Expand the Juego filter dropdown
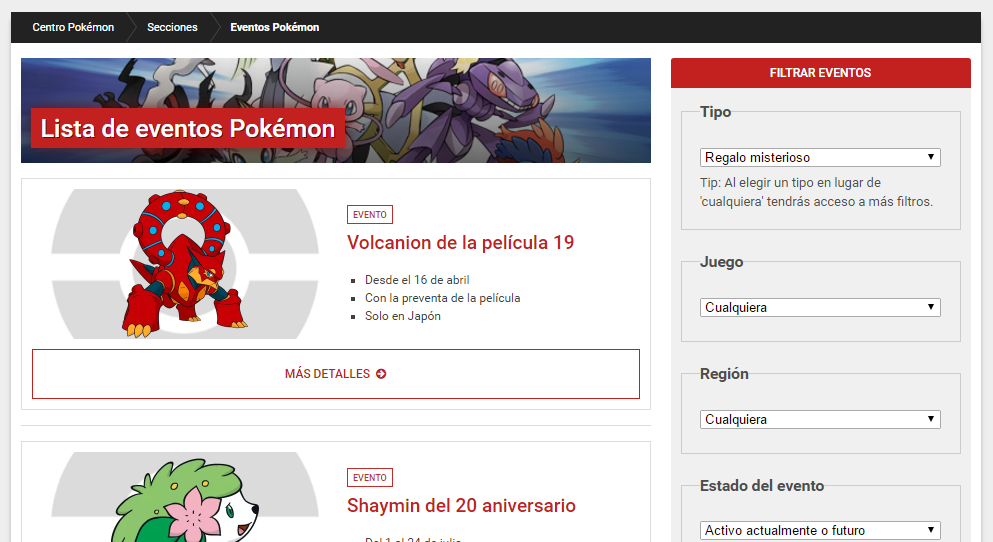 click(820, 307)
